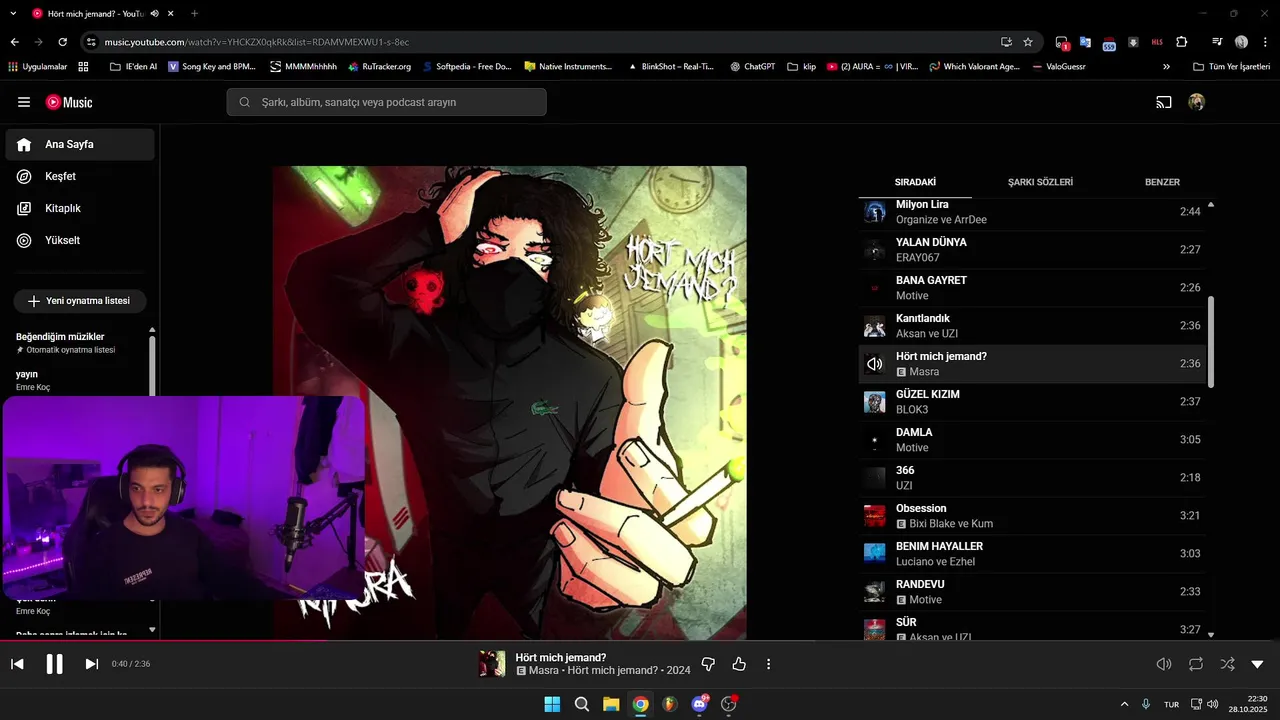1280x720 pixels.
Task: Open a new browser tab
Action: (194, 14)
